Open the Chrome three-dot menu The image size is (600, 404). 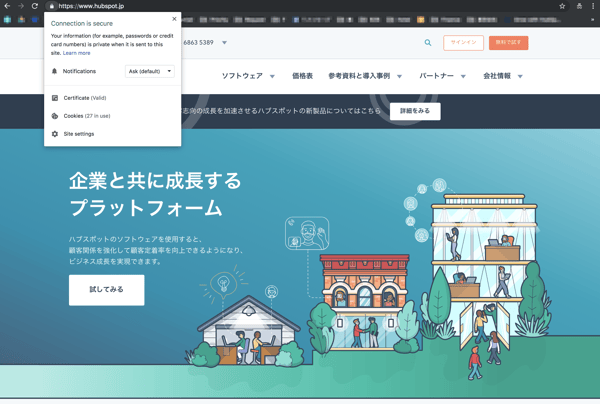(593, 6)
